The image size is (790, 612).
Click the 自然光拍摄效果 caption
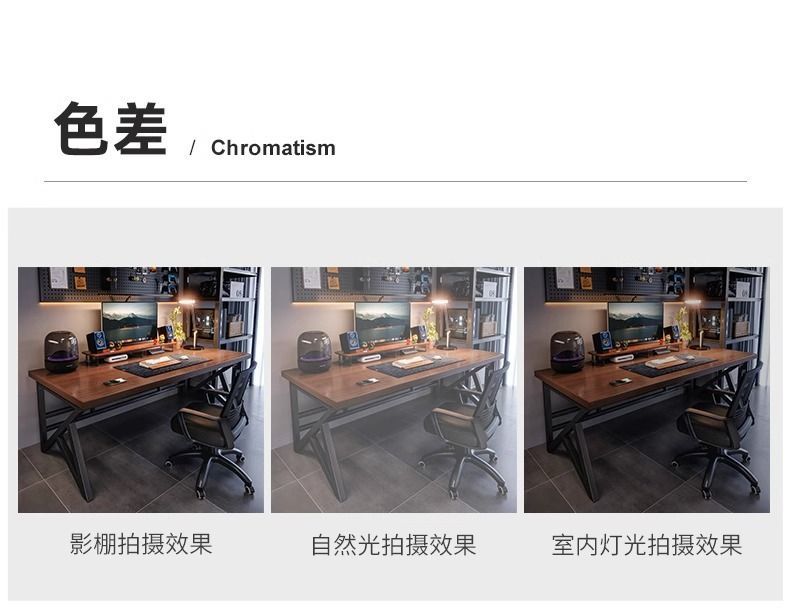point(393,545)
